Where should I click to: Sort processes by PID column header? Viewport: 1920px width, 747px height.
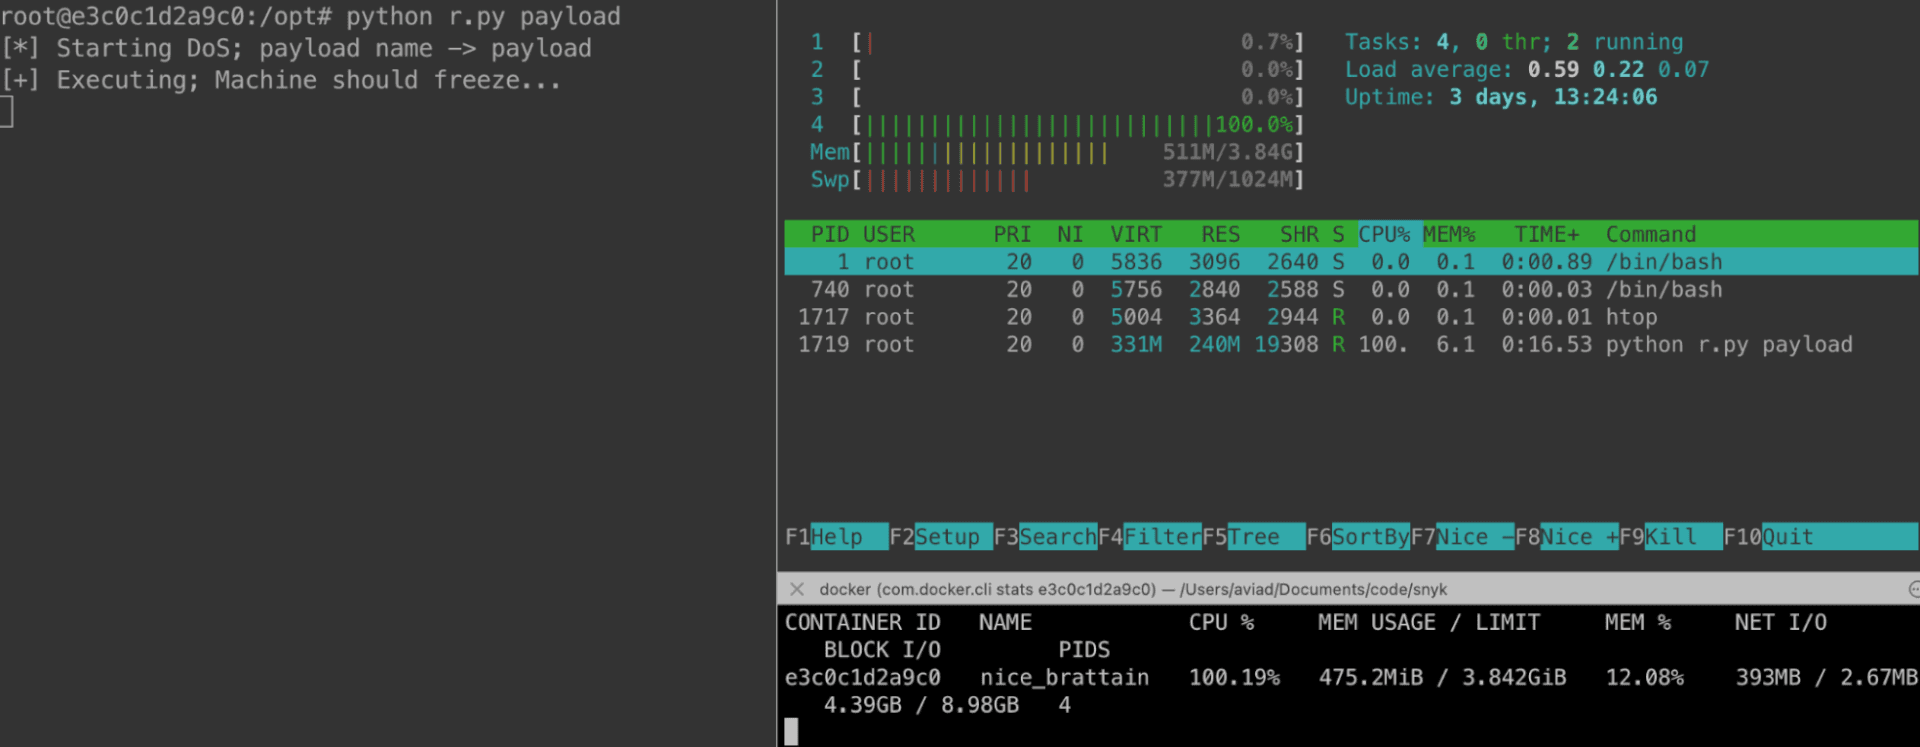tap(830, 234)
